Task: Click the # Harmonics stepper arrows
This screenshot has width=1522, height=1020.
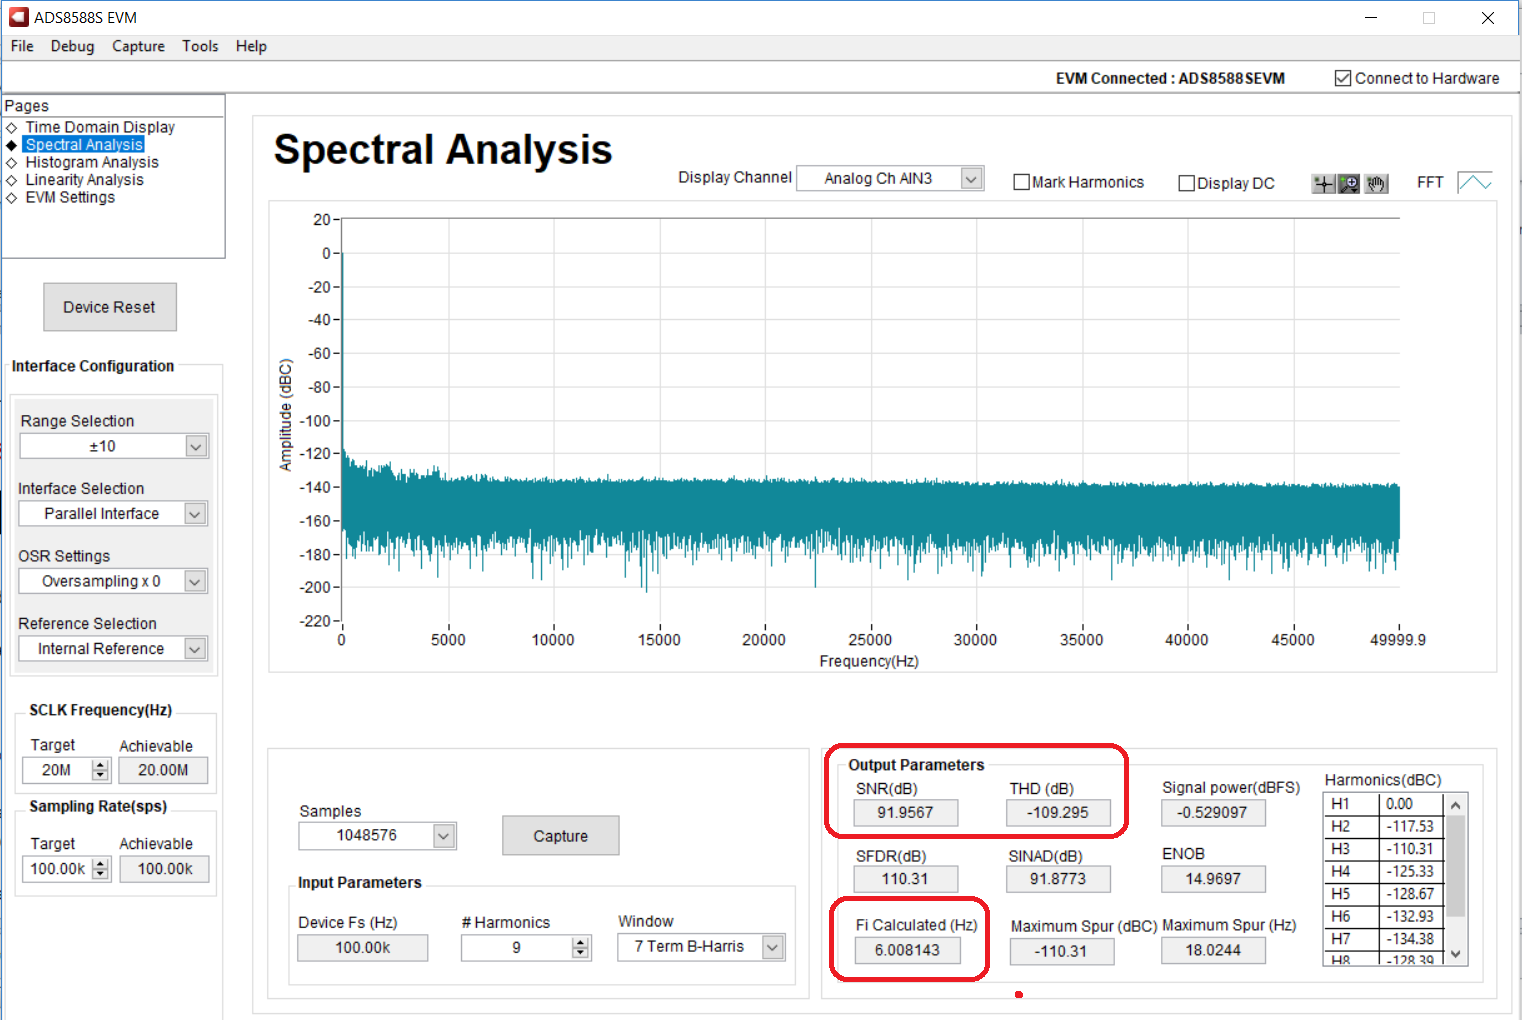Action: point(581,947)
